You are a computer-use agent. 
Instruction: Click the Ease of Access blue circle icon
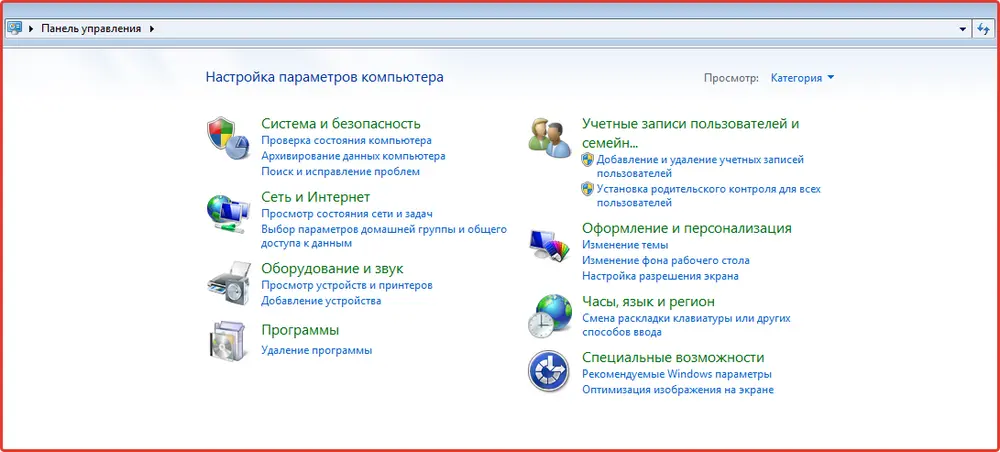point(548,371)
